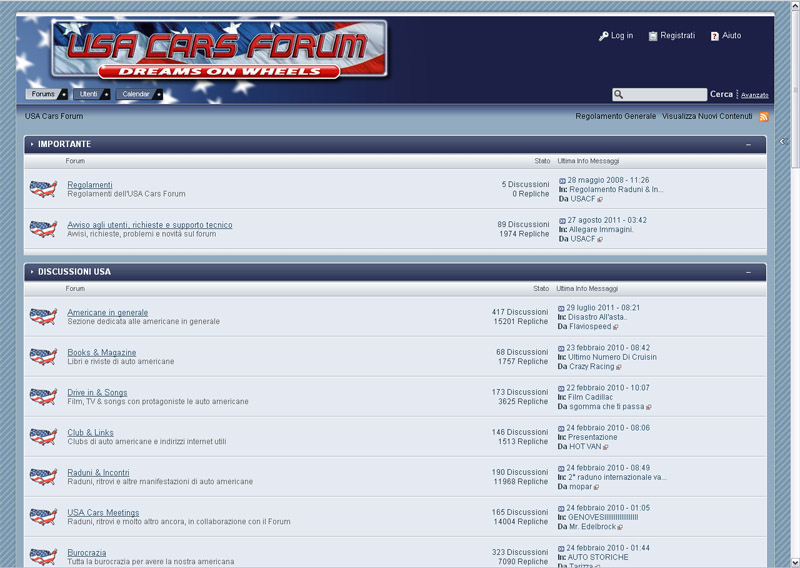Click the USA Cars Meetings flag icon
This screenshot has width=800, height=568.
click(43, 516)
